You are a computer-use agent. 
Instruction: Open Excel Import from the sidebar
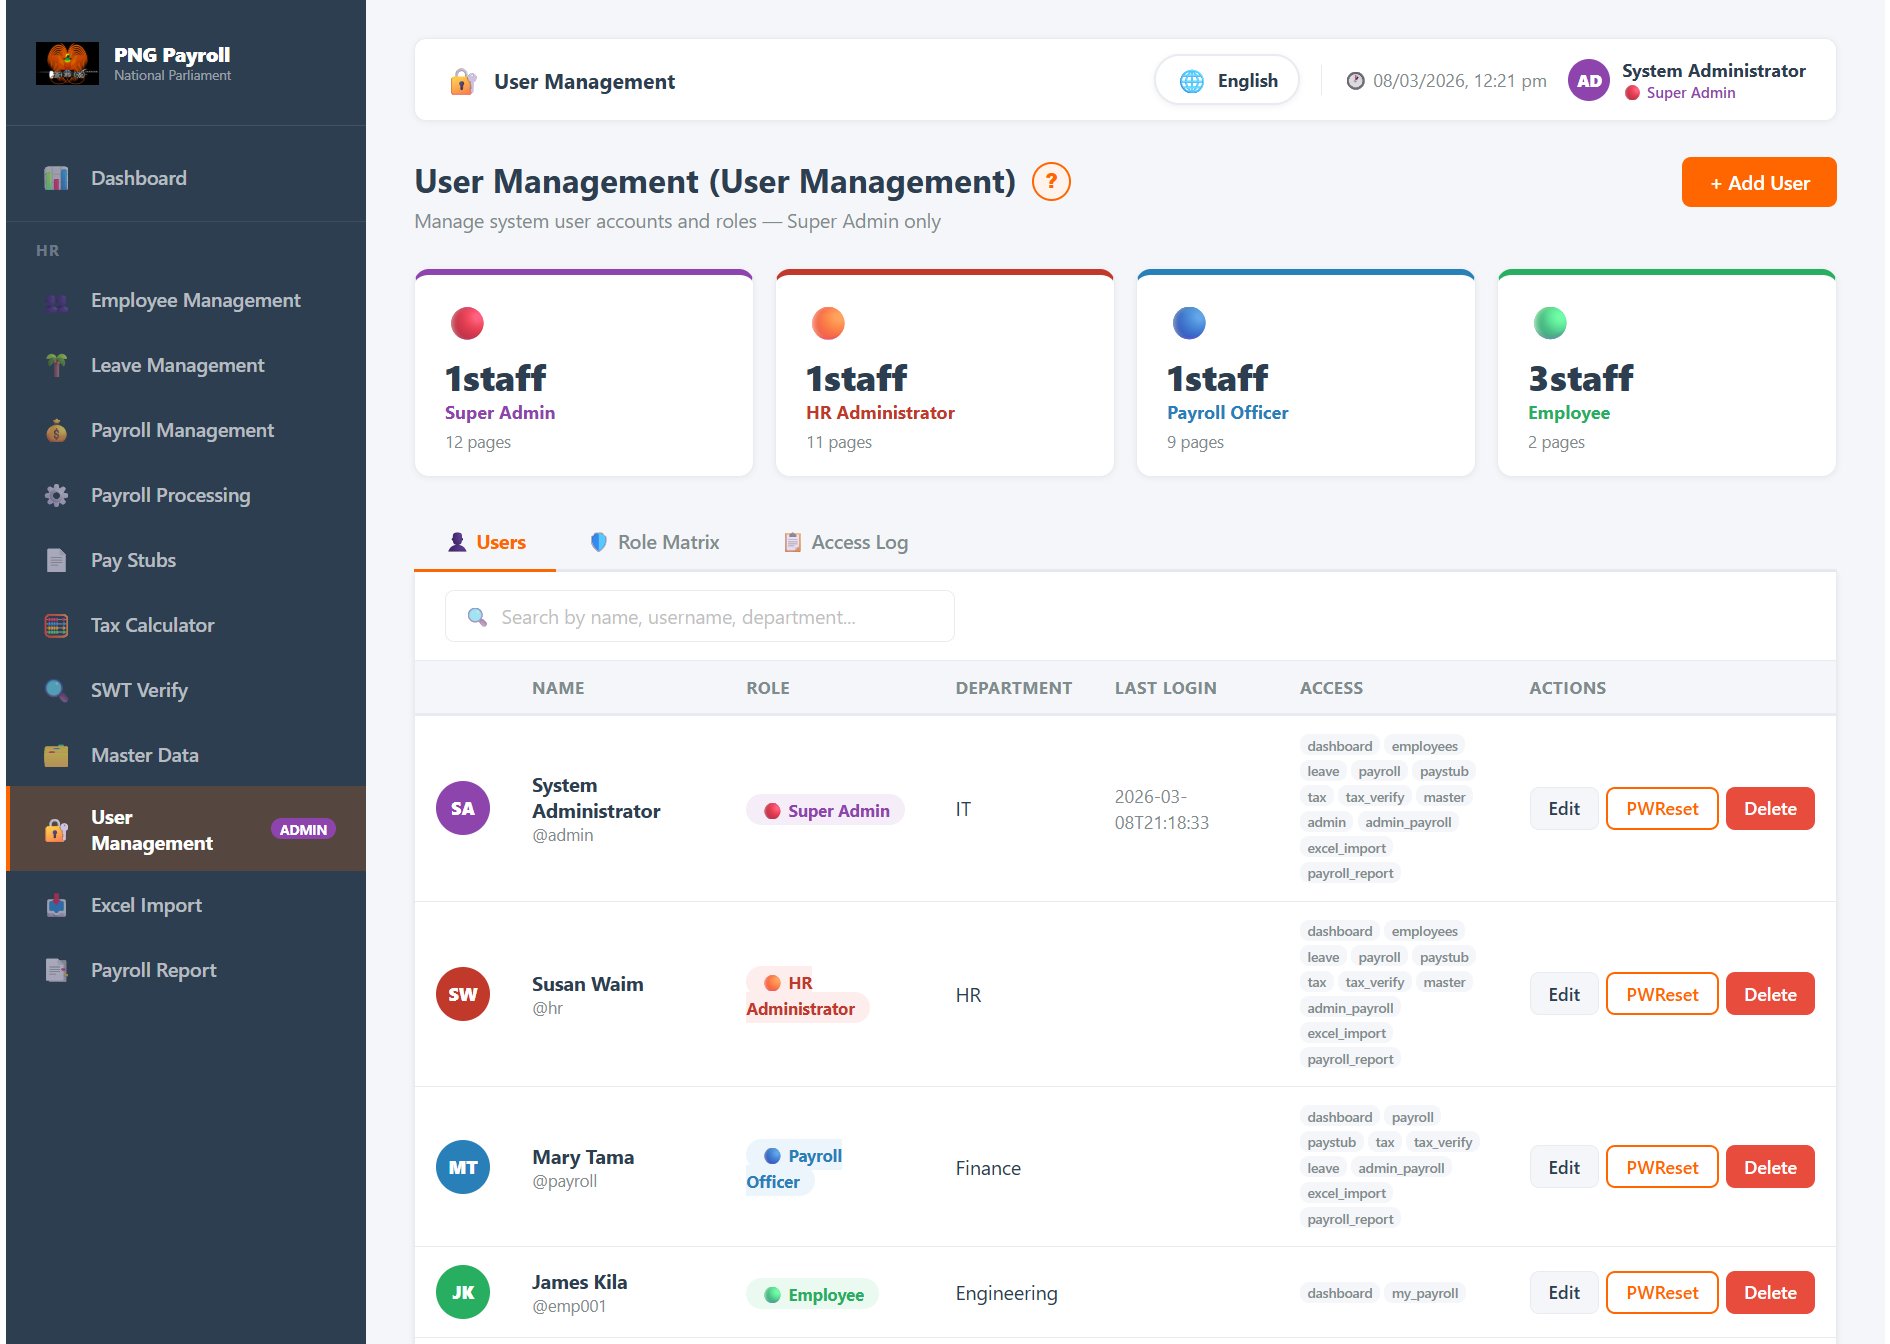pyautogui.click(x=186, y=906)
